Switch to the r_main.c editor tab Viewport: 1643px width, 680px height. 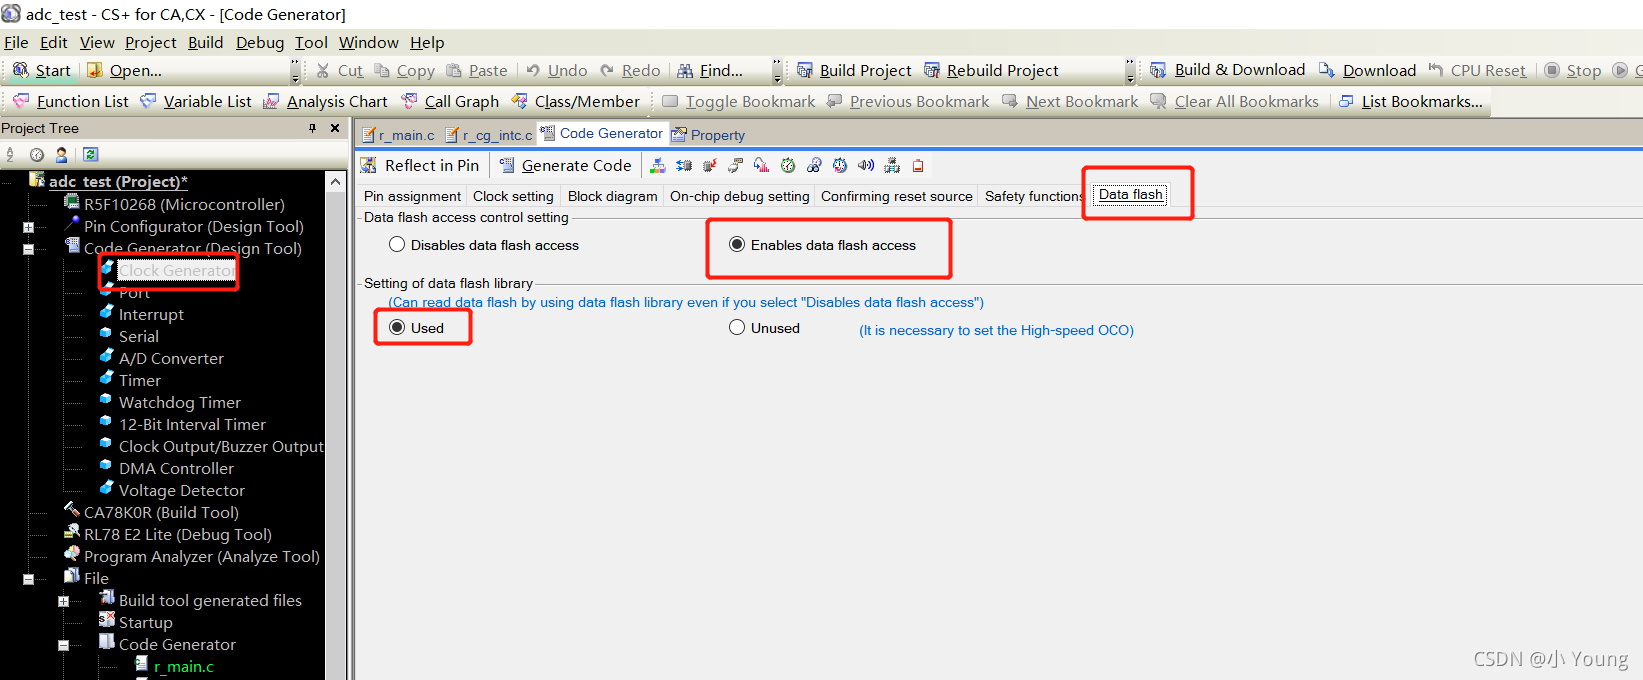398,135
